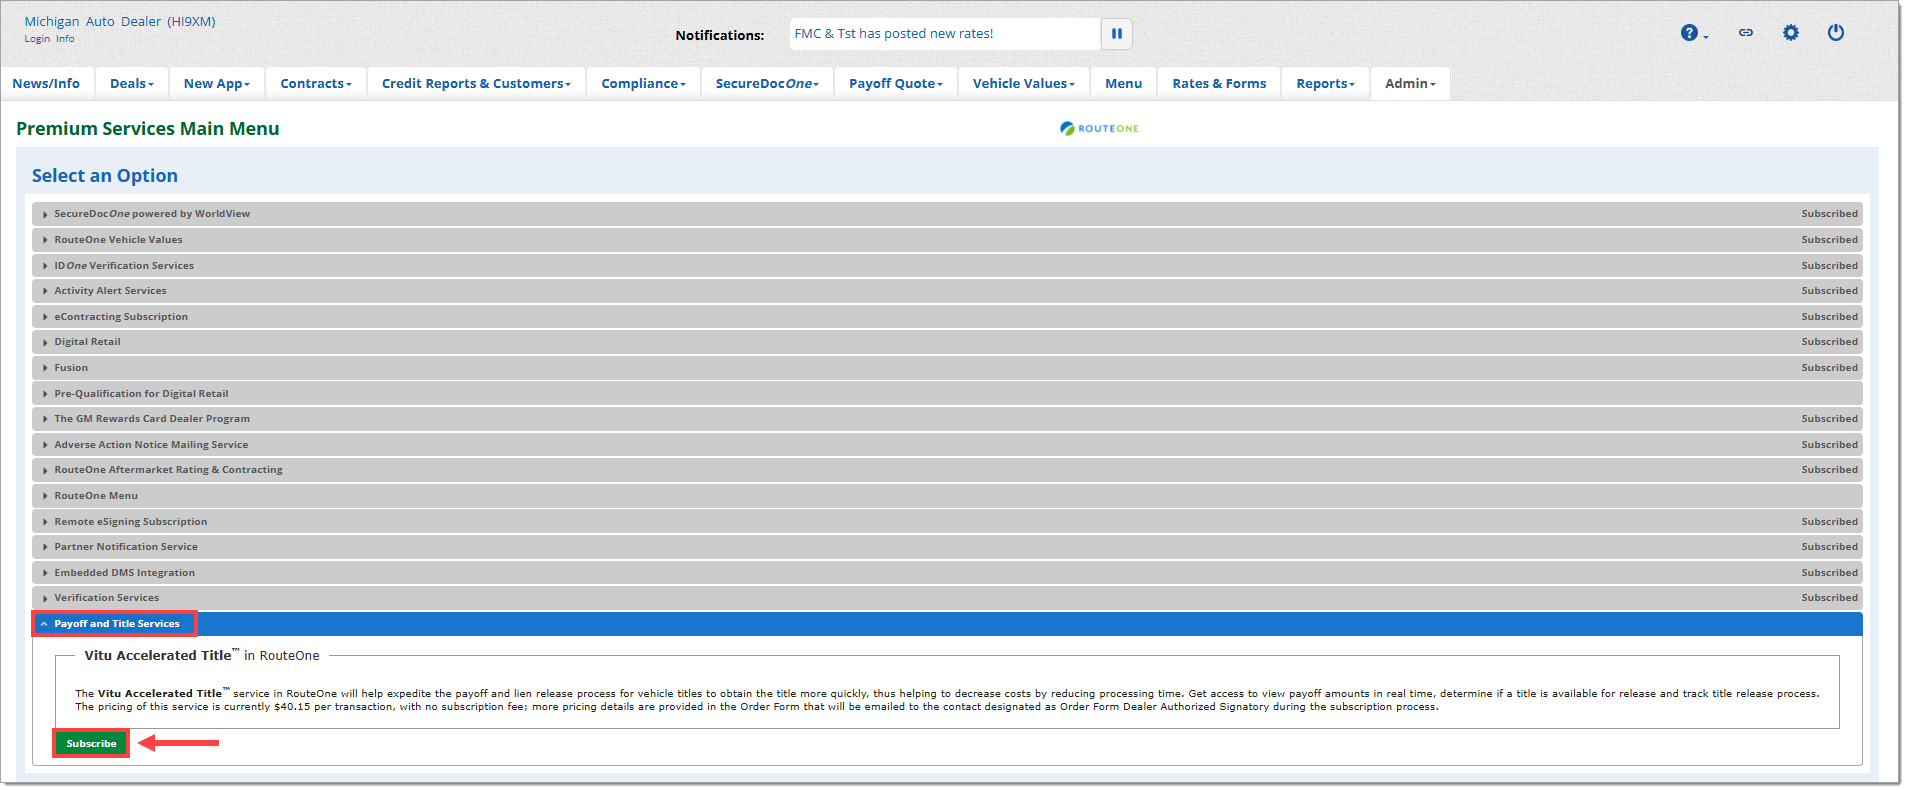This screenshot has width=1906, height=790.
Task: Collapse Payoff and Title Services section
Action: coord(947,624)
